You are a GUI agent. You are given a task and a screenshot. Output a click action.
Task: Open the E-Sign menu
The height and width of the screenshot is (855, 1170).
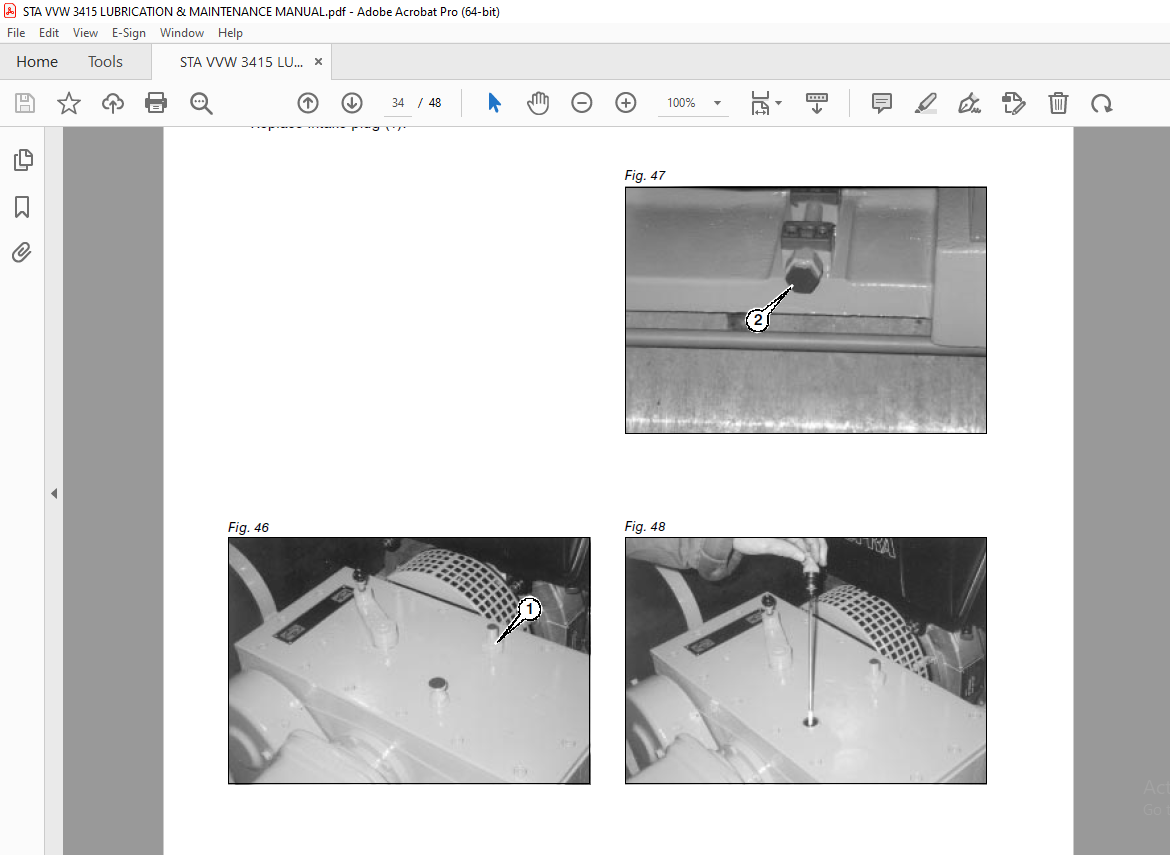(x=128, y=33)
